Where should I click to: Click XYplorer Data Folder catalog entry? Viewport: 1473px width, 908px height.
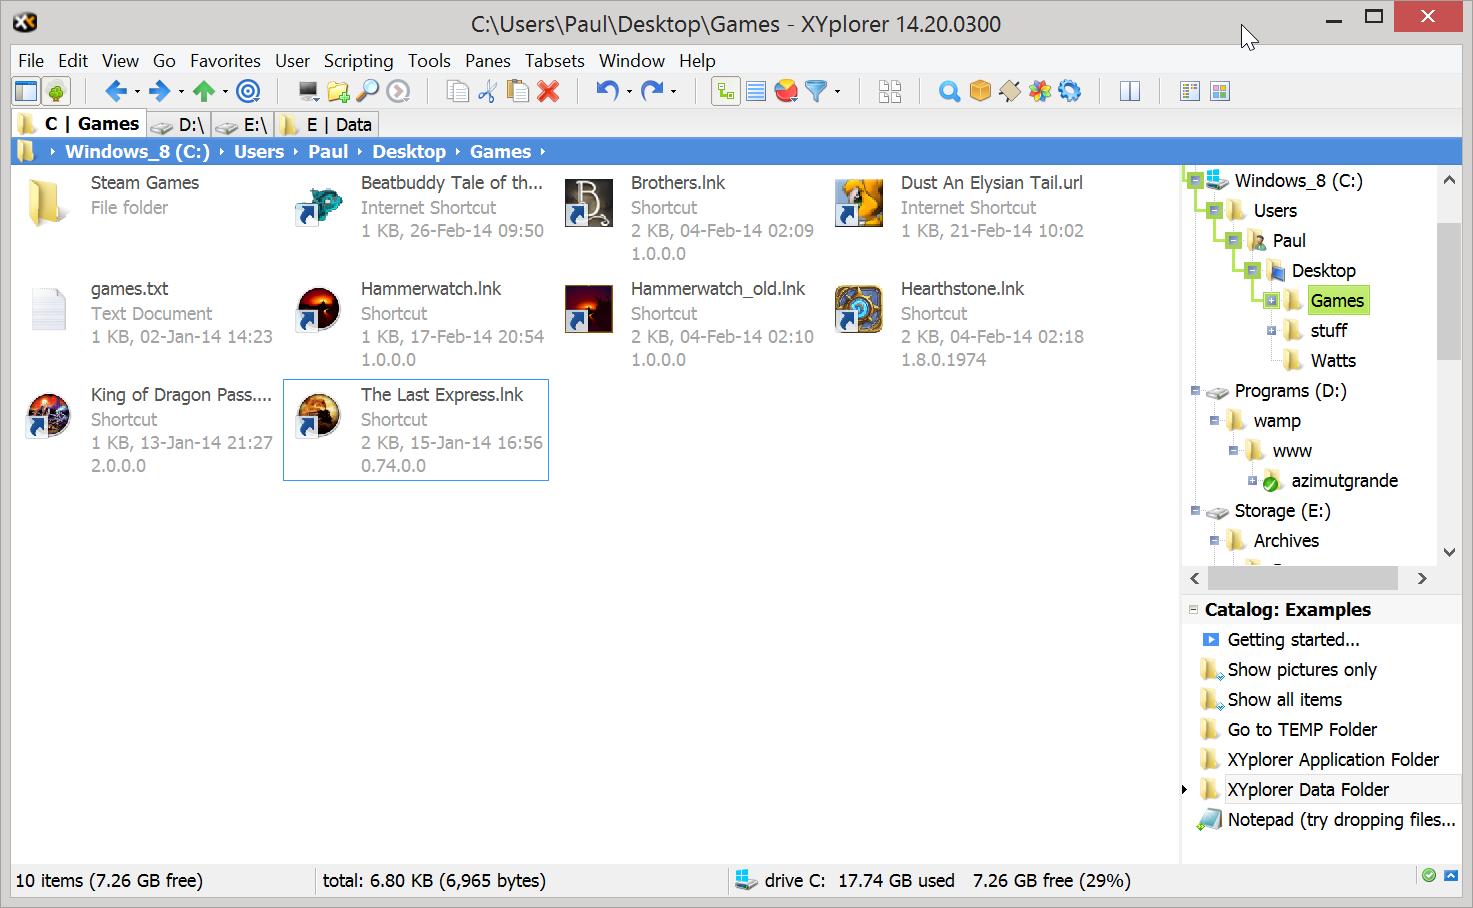click(x=1307, y=789)
